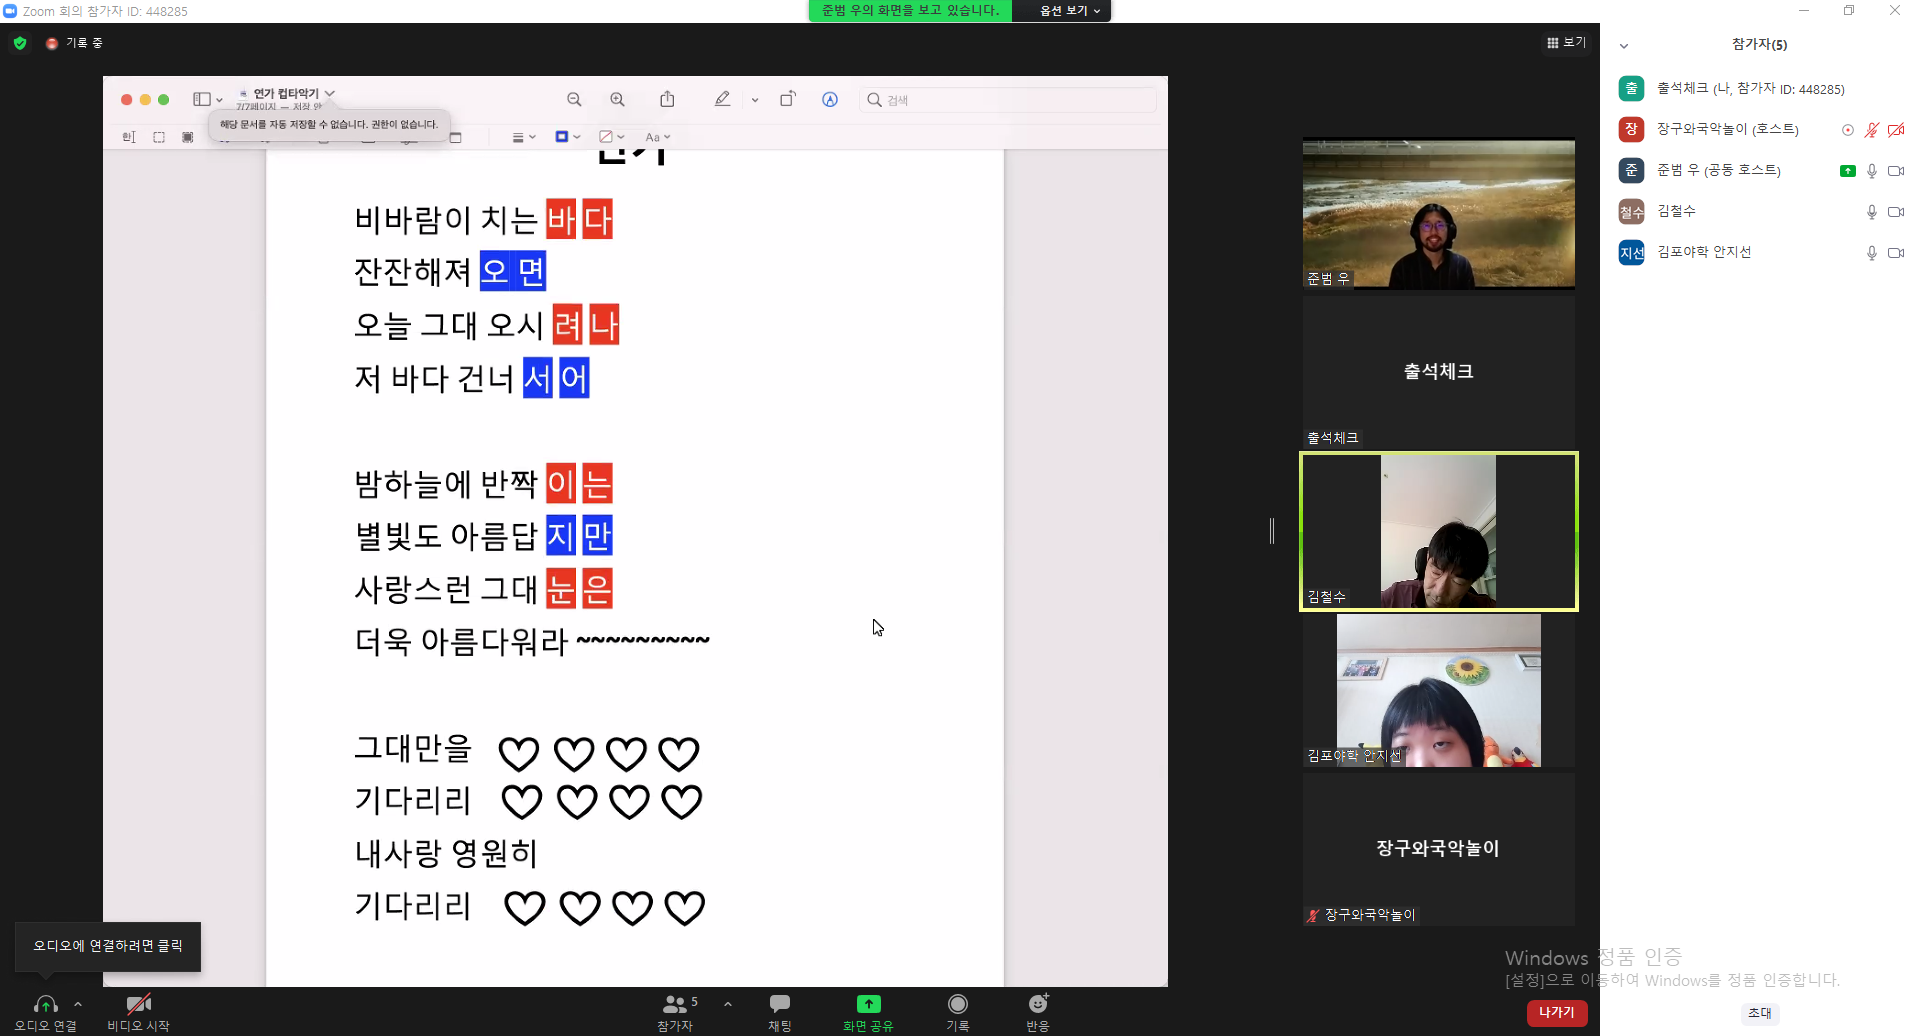The image size is (1920, 1036).
Task: Open 반응 reactions button
Action: [x=1038, y=1012]
